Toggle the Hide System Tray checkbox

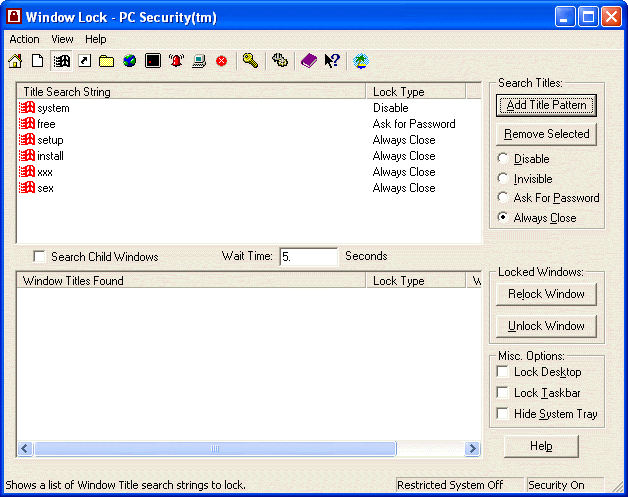pos(503,414)
